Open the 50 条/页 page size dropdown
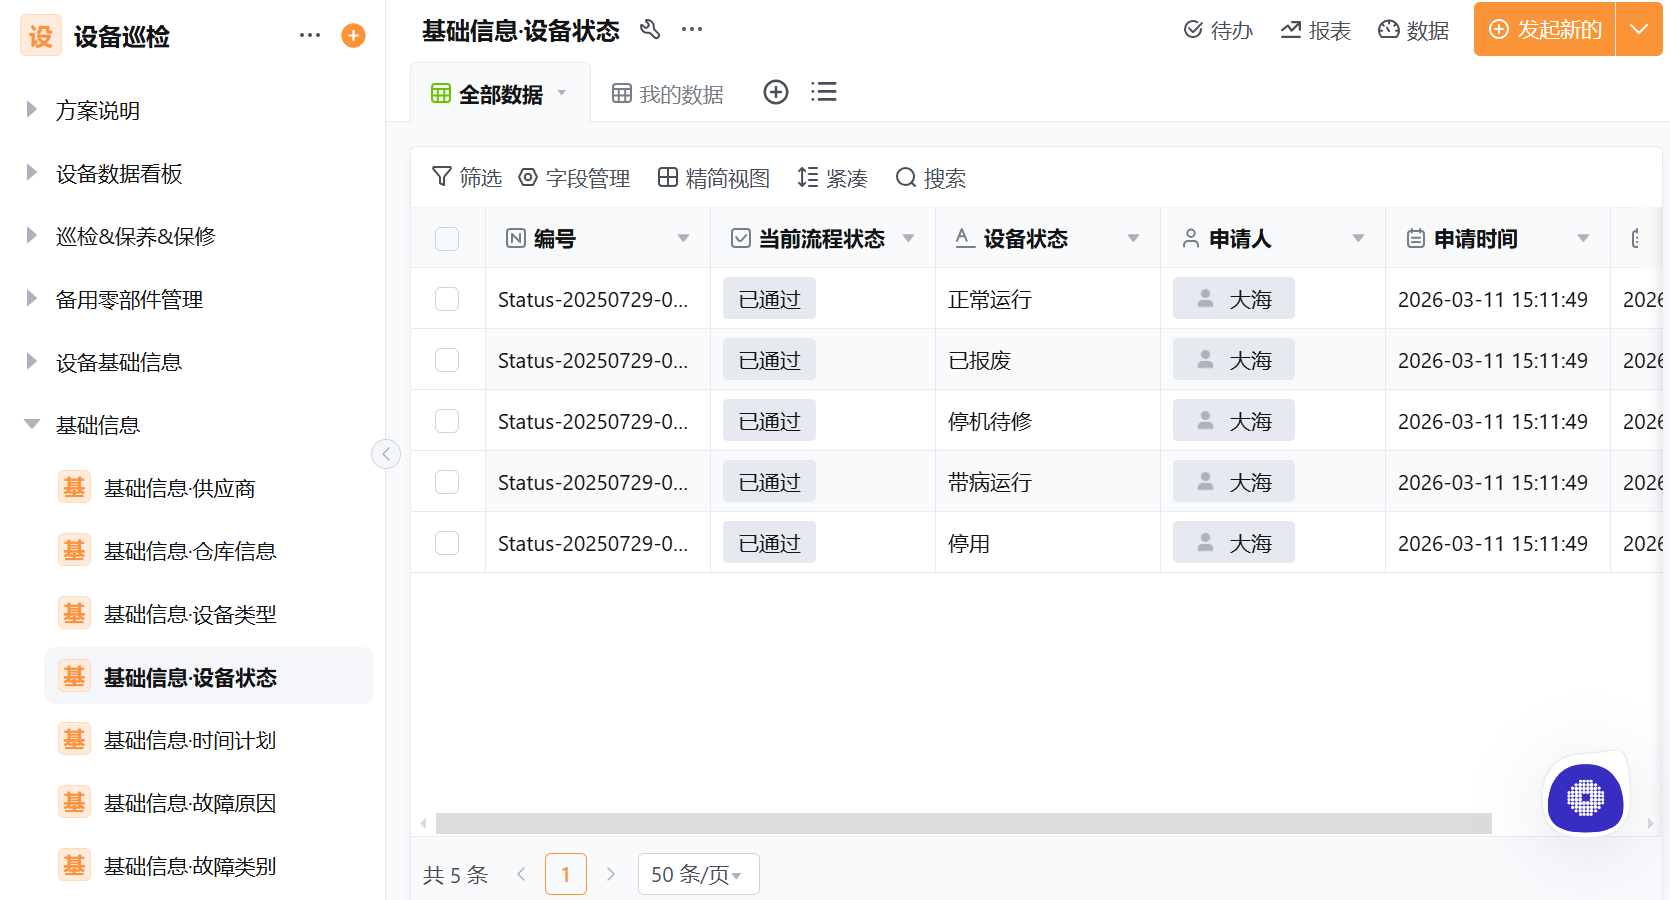This screenshot has height=900, width=1670. click(698, 873)
